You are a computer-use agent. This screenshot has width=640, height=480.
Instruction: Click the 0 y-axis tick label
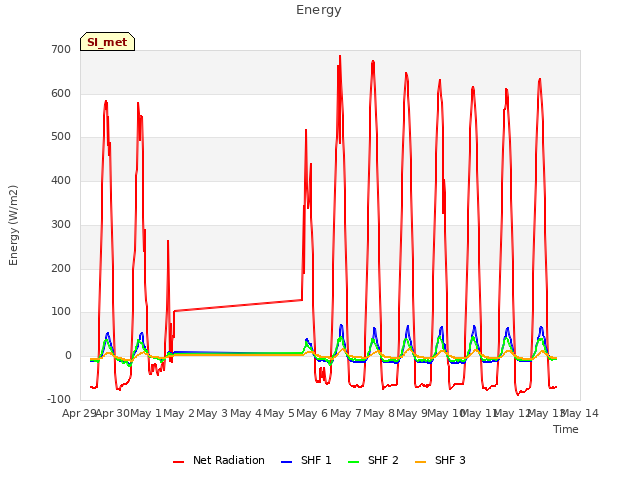point(68,356)
